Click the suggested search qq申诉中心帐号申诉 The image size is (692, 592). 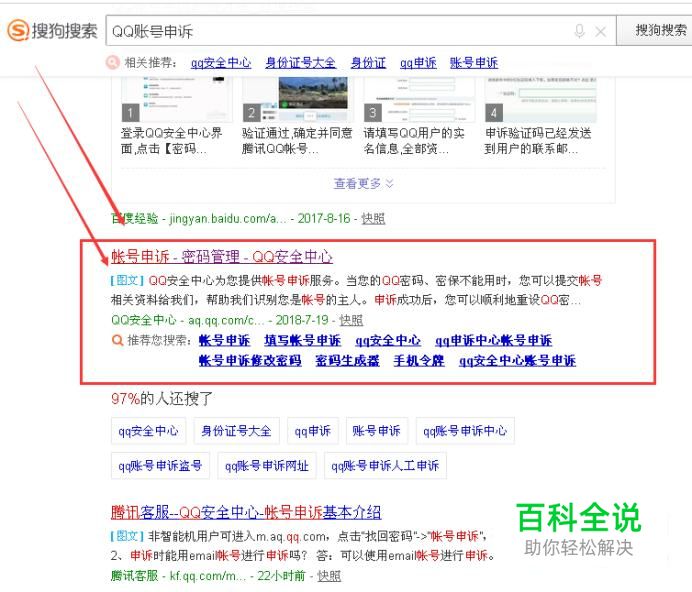click(493, 340)
